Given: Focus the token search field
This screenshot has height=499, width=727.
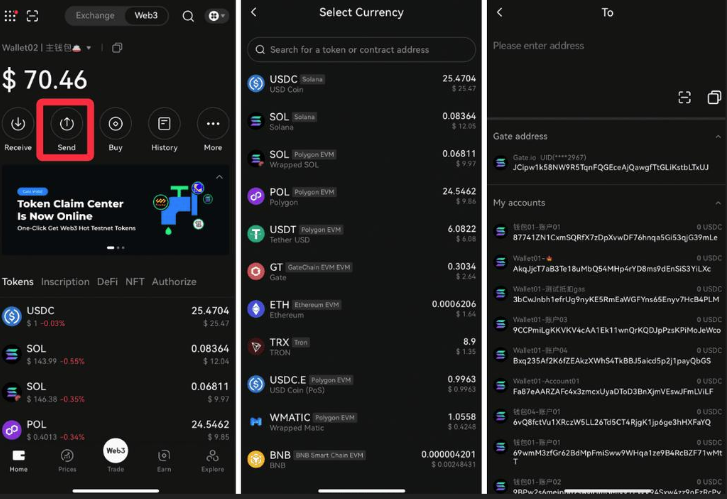Looking at the screenshot, I should (x=361, y=50).
